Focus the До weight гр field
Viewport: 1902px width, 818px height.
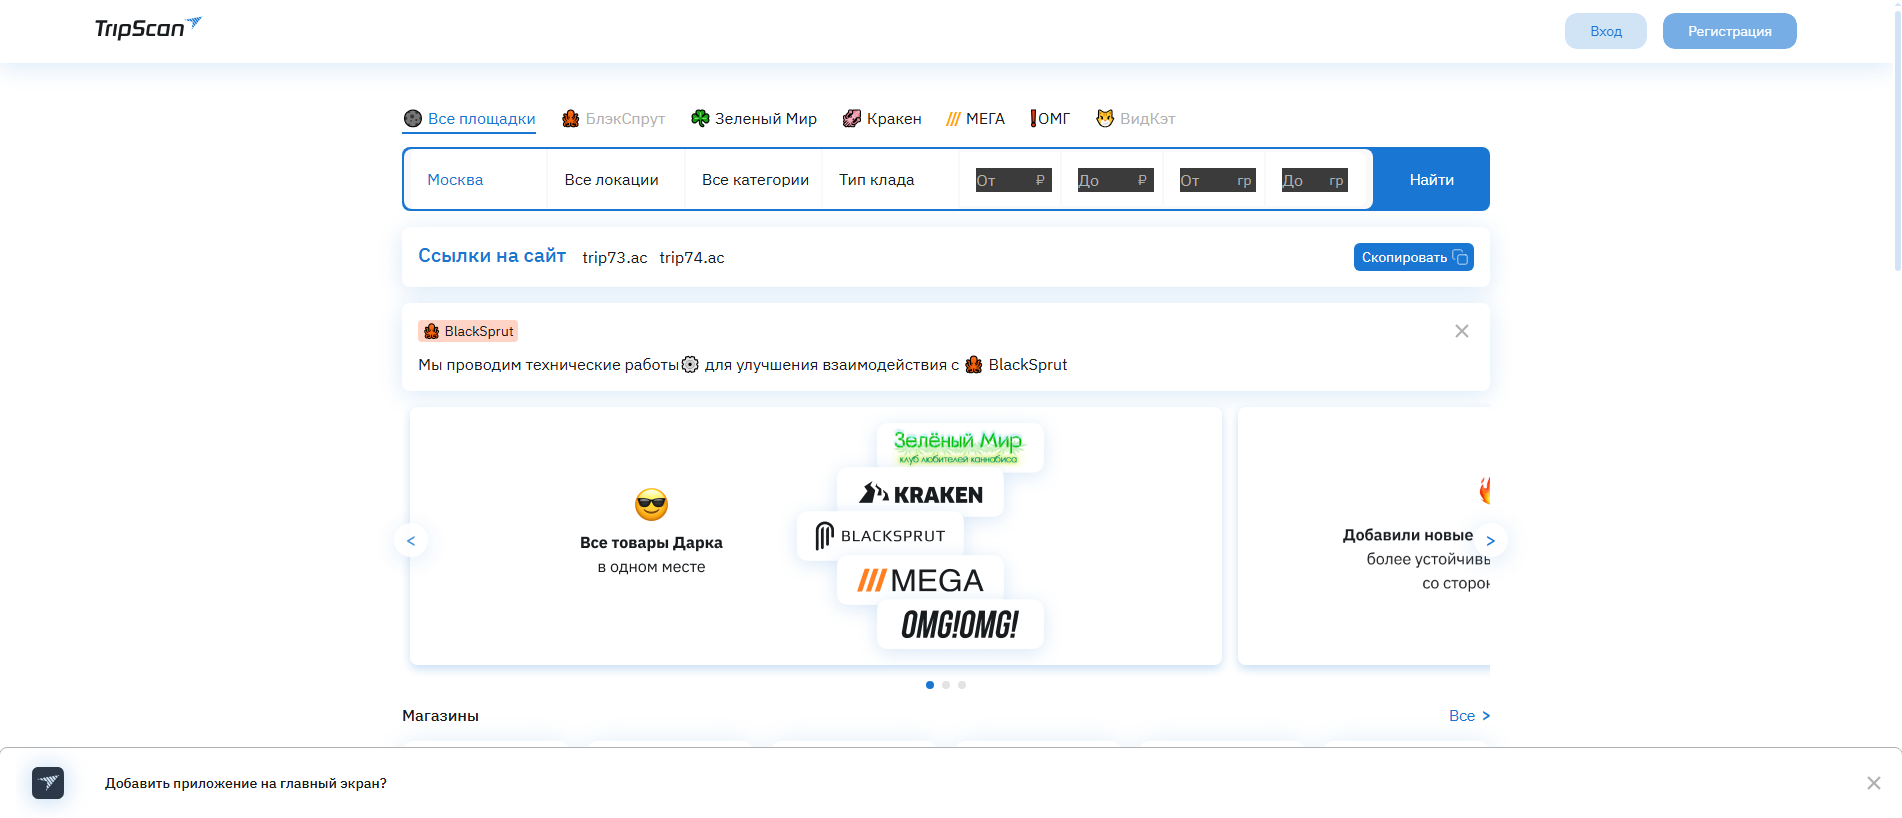(x=1314, y=180)
